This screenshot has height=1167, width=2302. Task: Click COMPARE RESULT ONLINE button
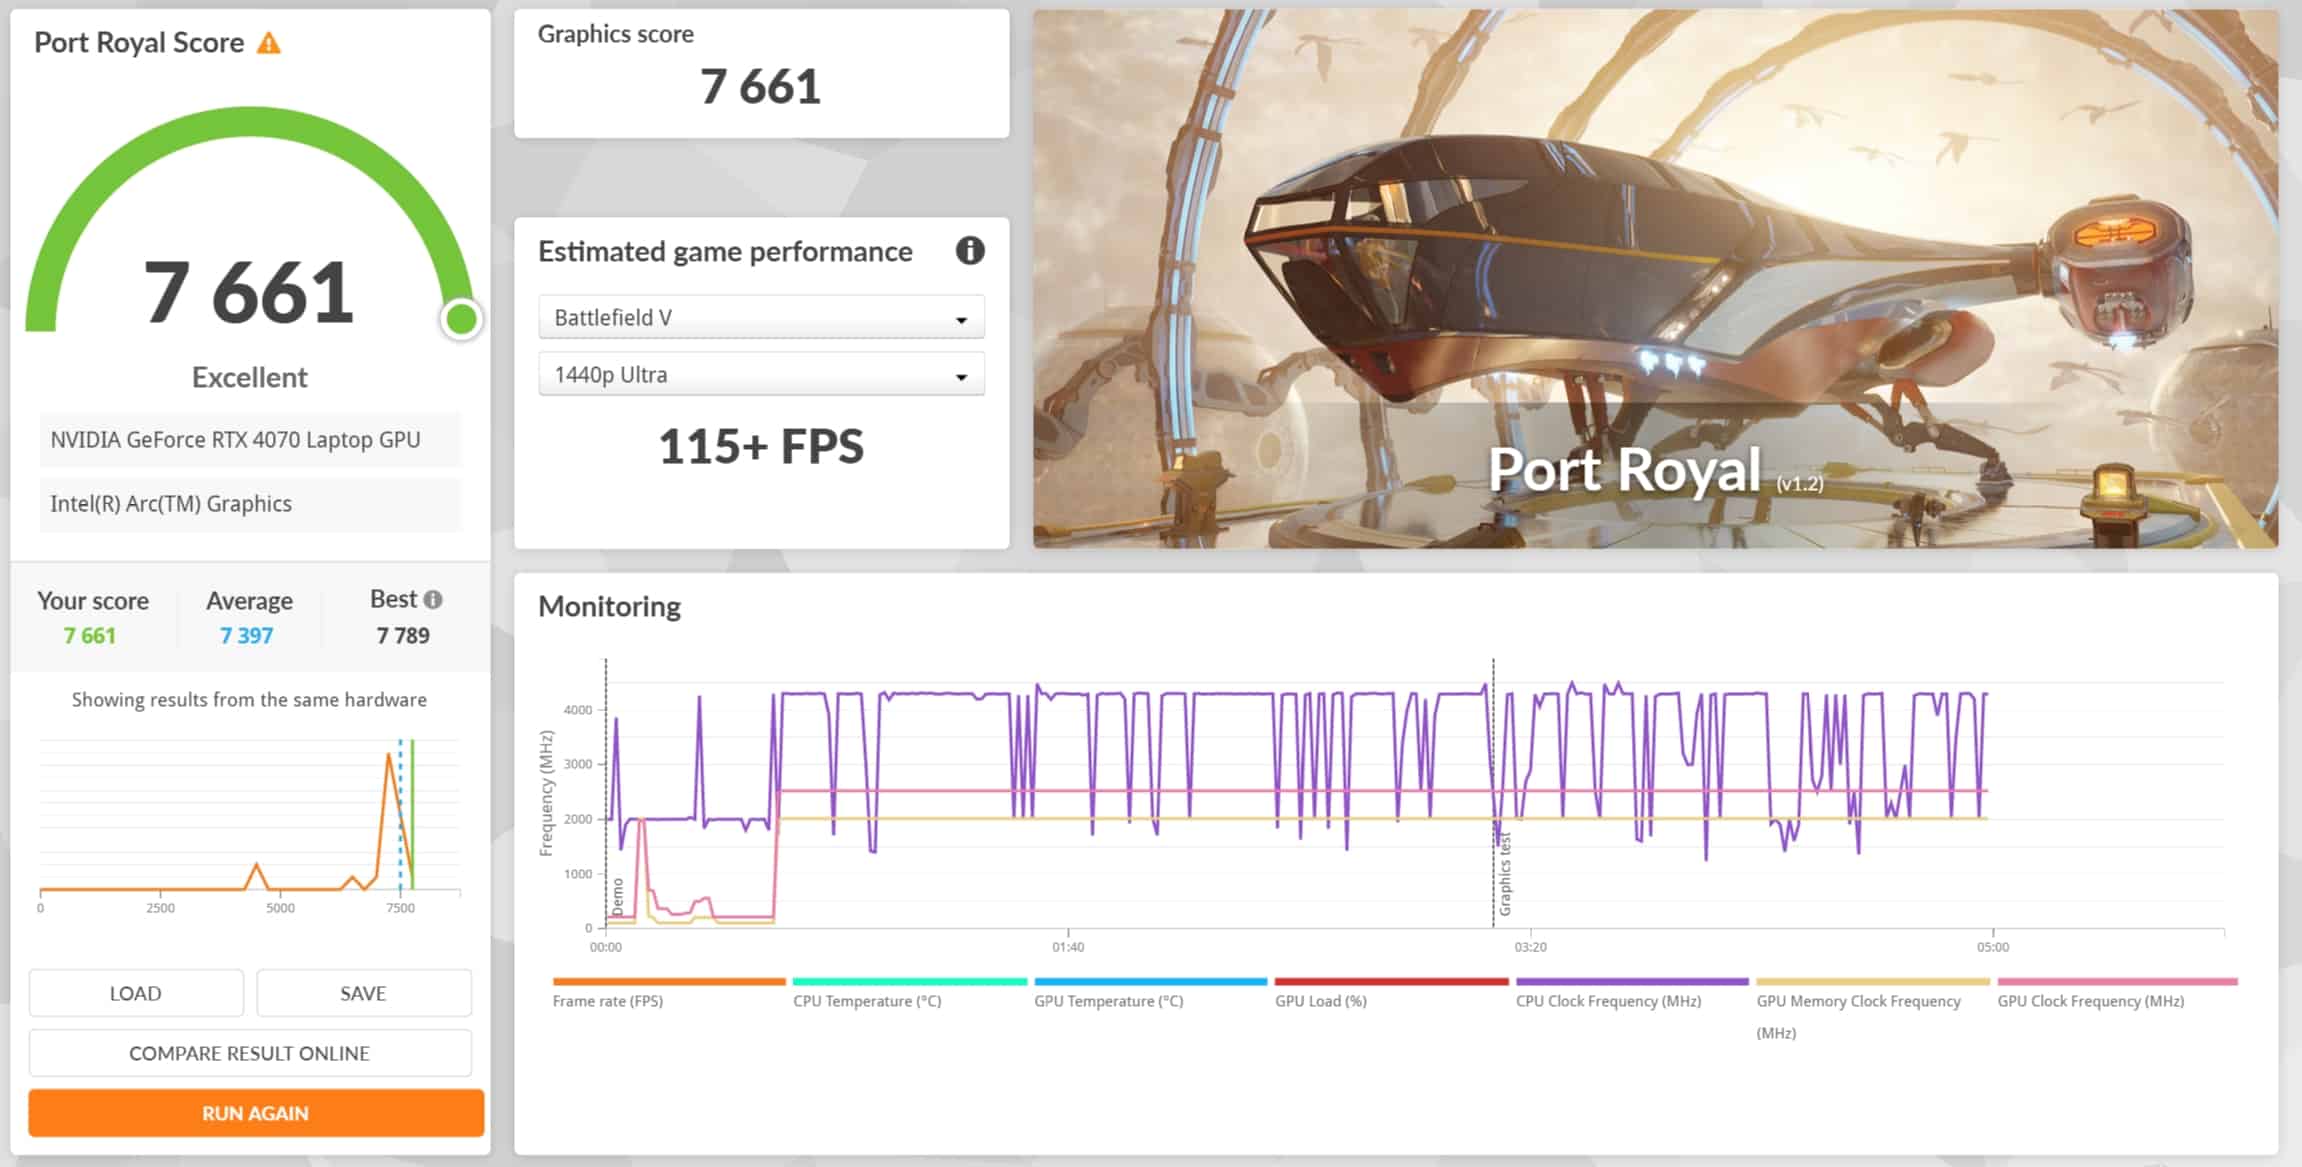pos(250,1053)
